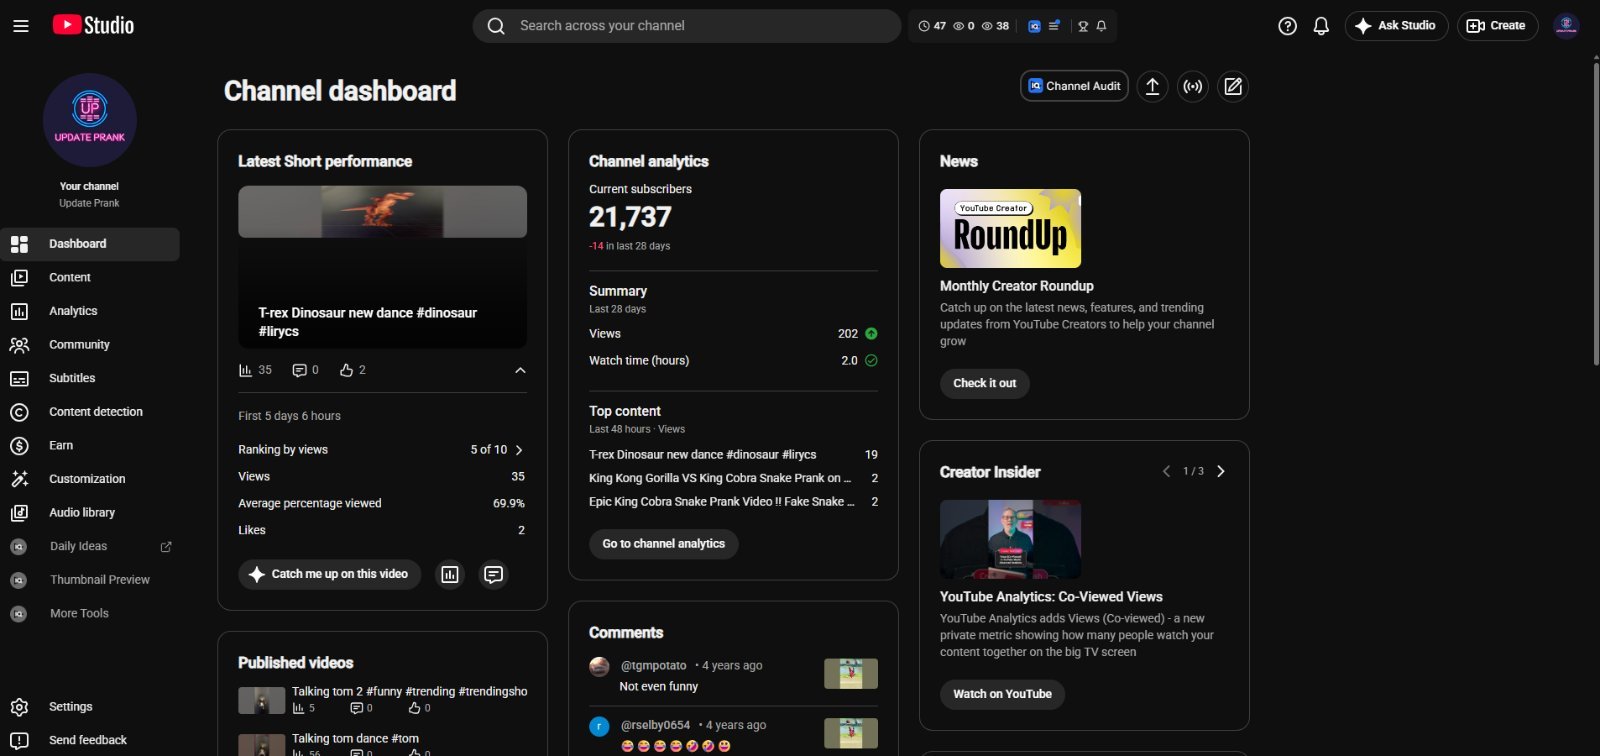Screen dimensions: 1600x756
Task: Open the vidIQ list icon in the extension bar
Action: [x=1054, y=26]
